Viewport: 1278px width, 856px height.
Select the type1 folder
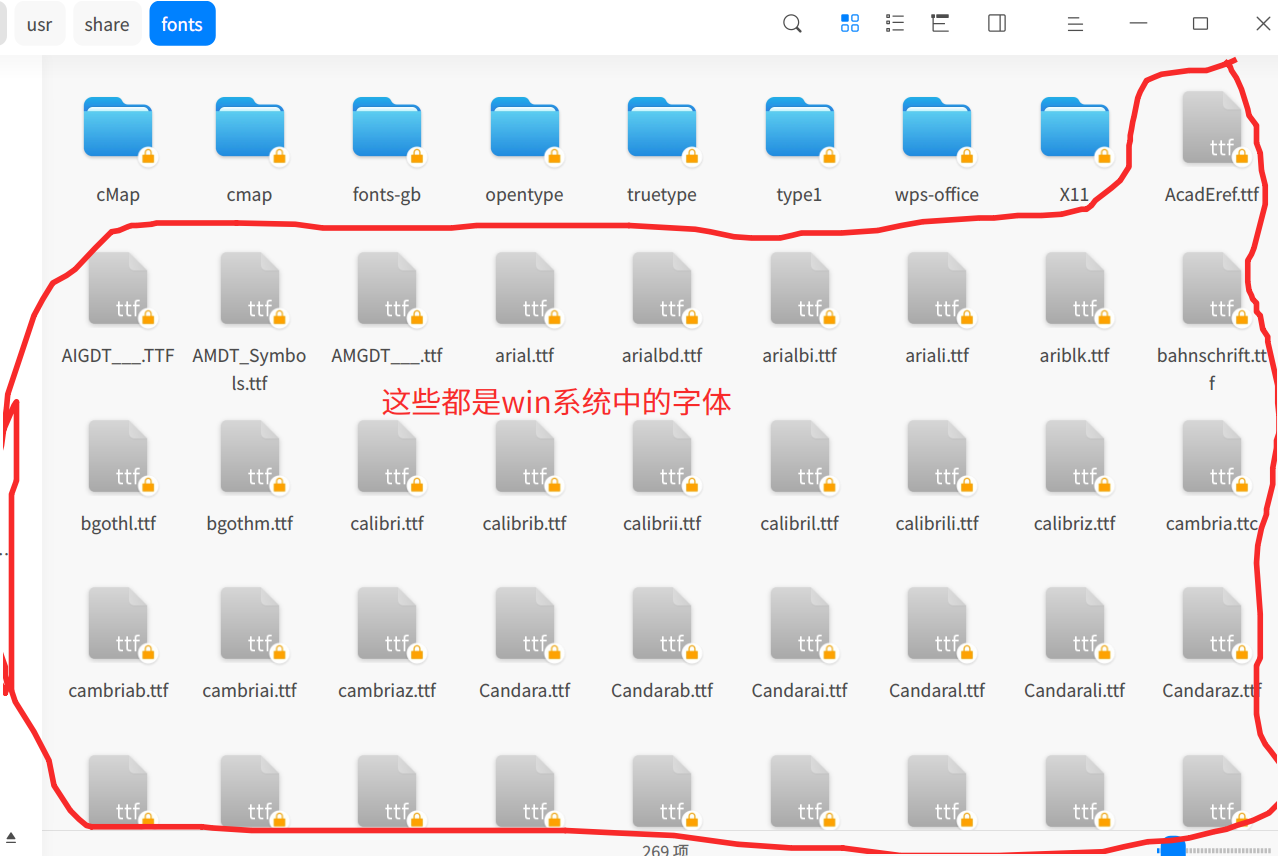[799, 129]
